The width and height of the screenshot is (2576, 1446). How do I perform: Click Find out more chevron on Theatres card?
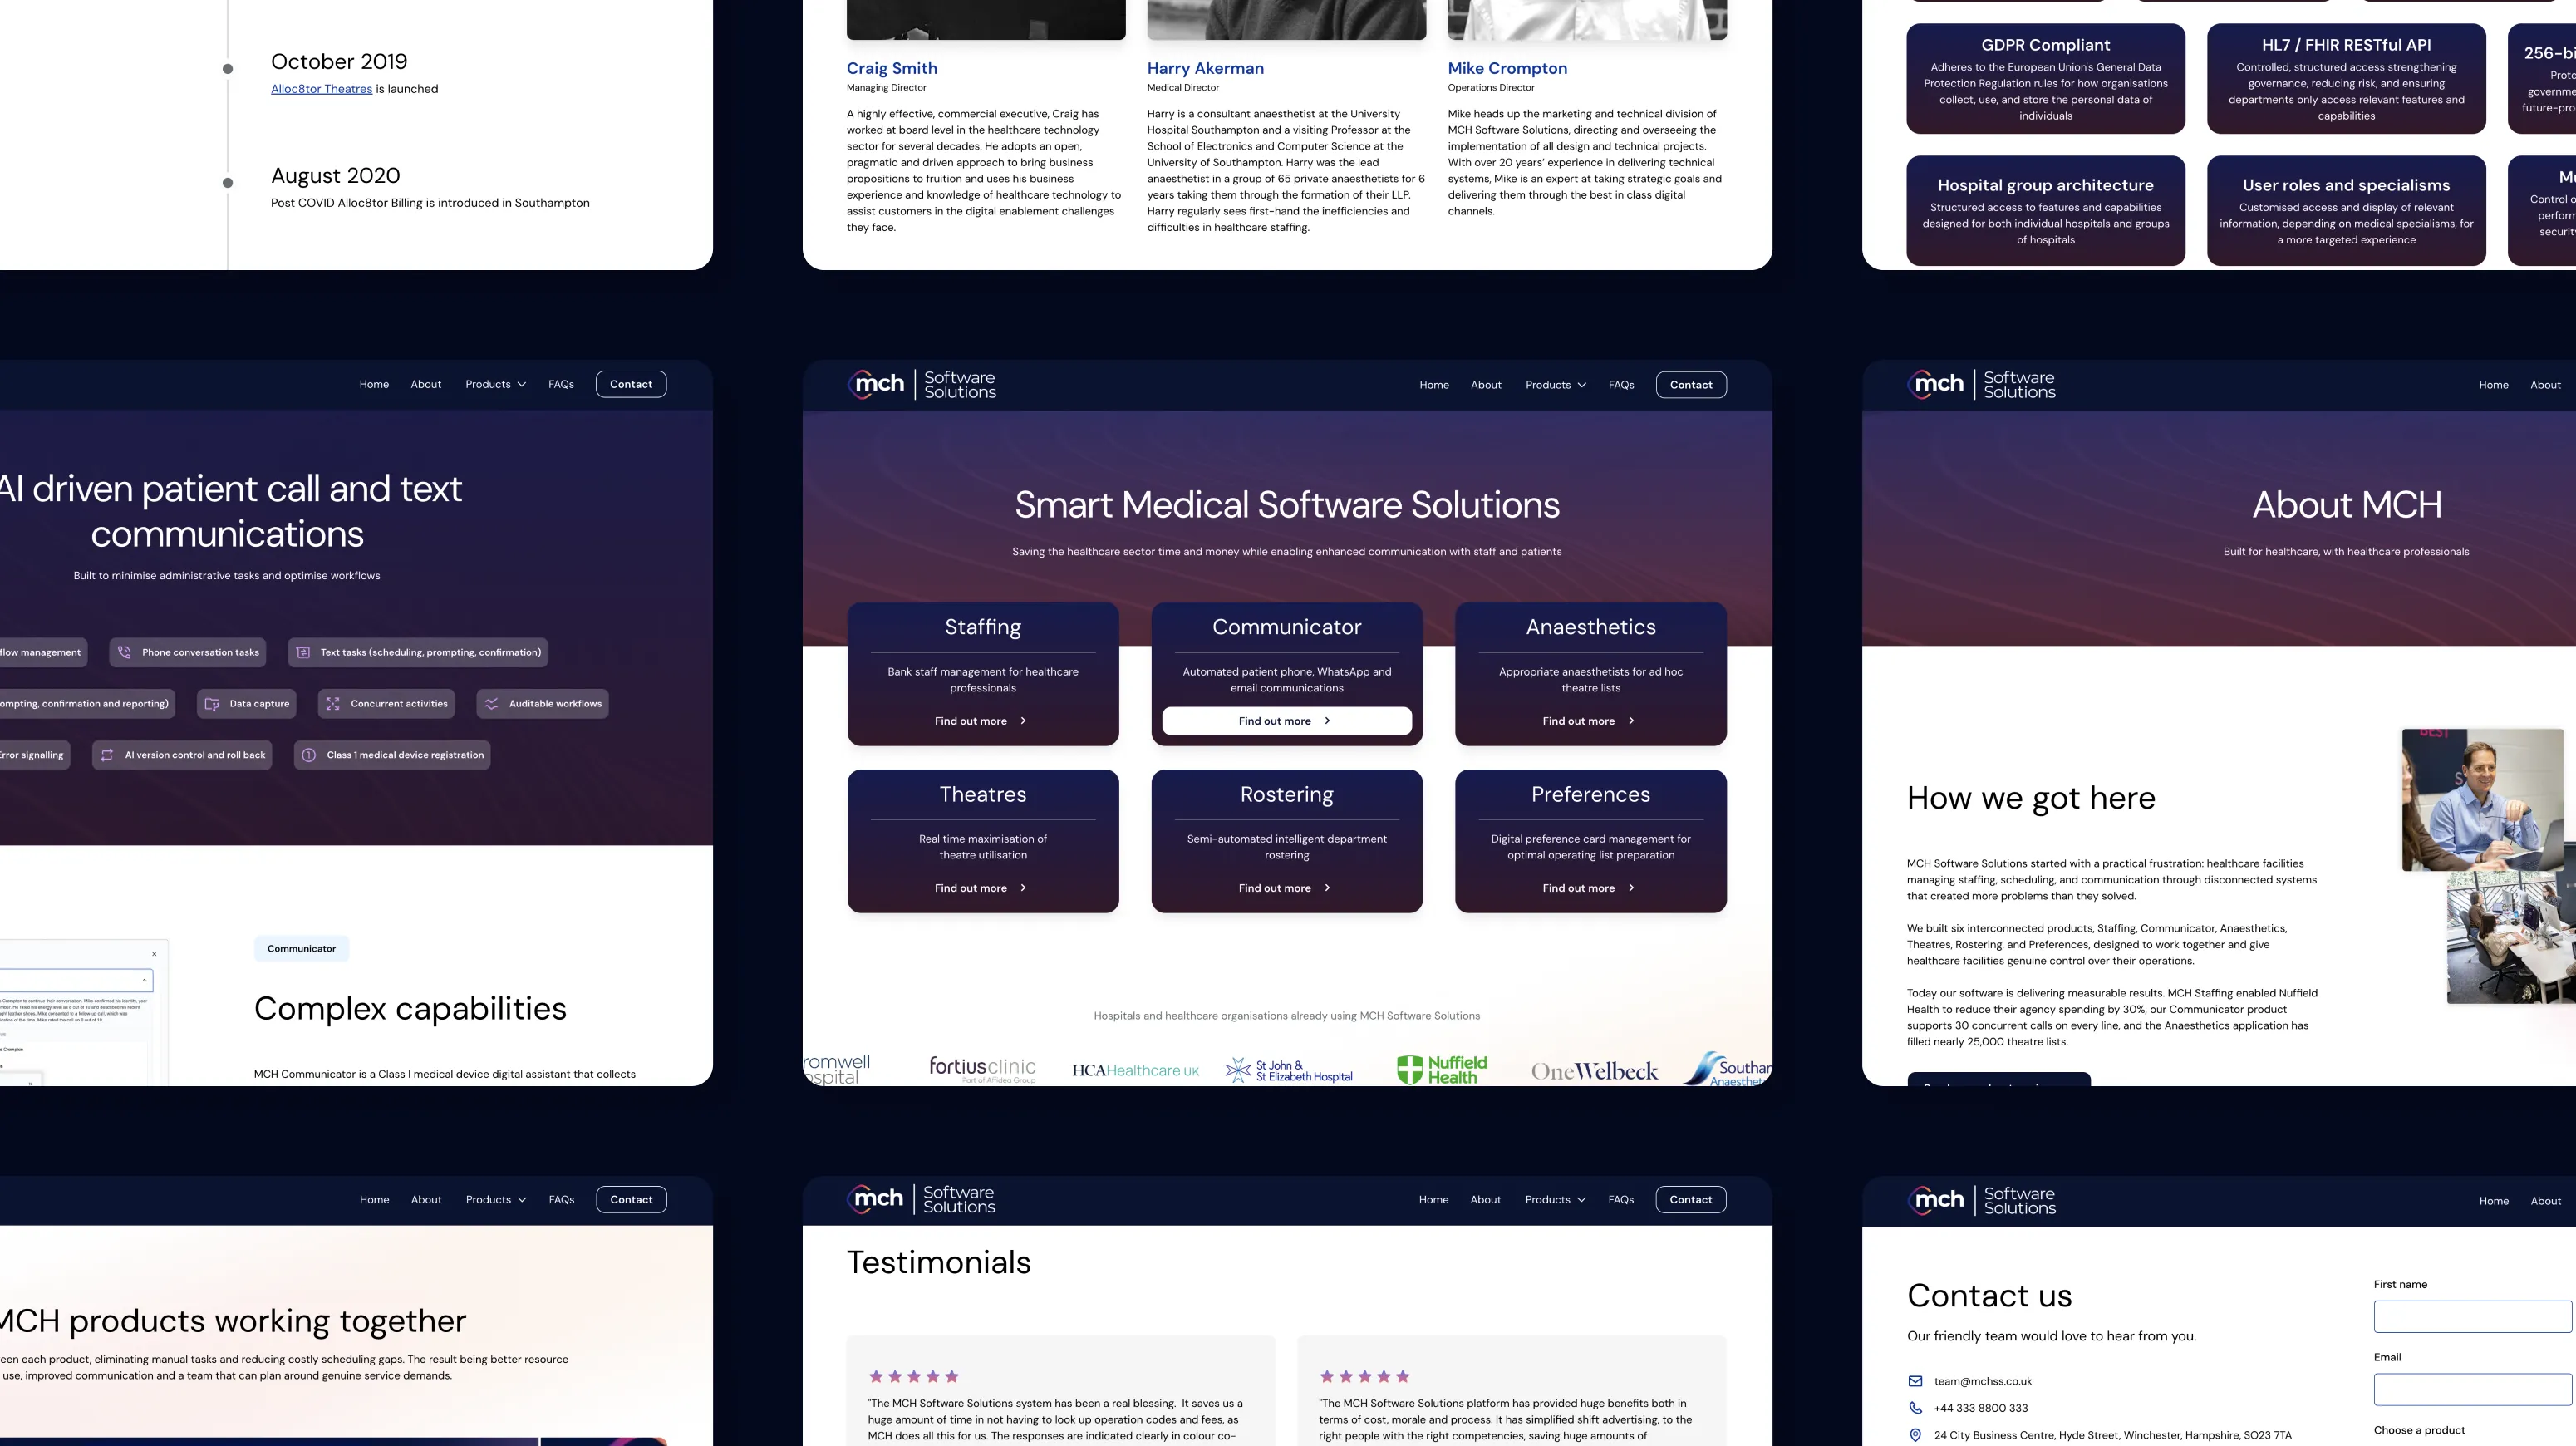click(x=1023, y=888)
